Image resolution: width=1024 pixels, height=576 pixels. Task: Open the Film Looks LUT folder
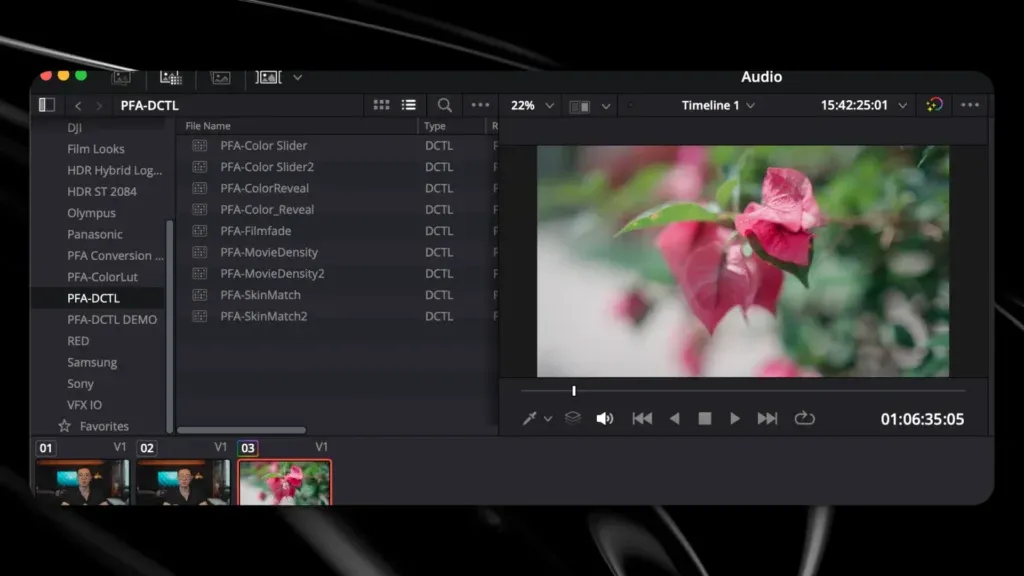tap(95, 149)
